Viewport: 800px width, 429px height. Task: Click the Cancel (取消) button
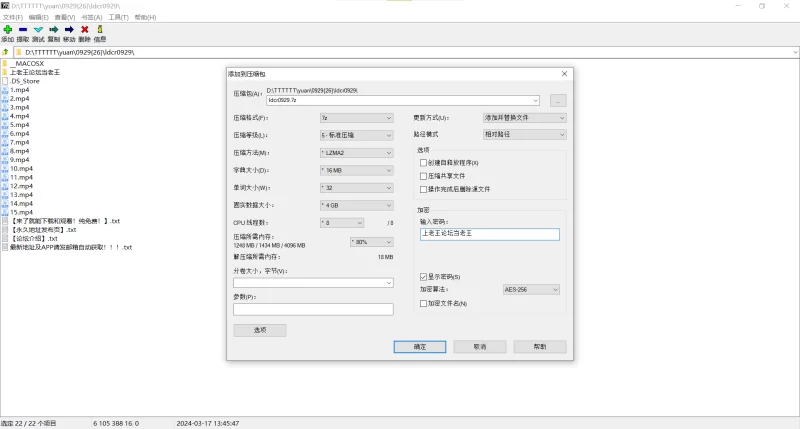point(480,346)
